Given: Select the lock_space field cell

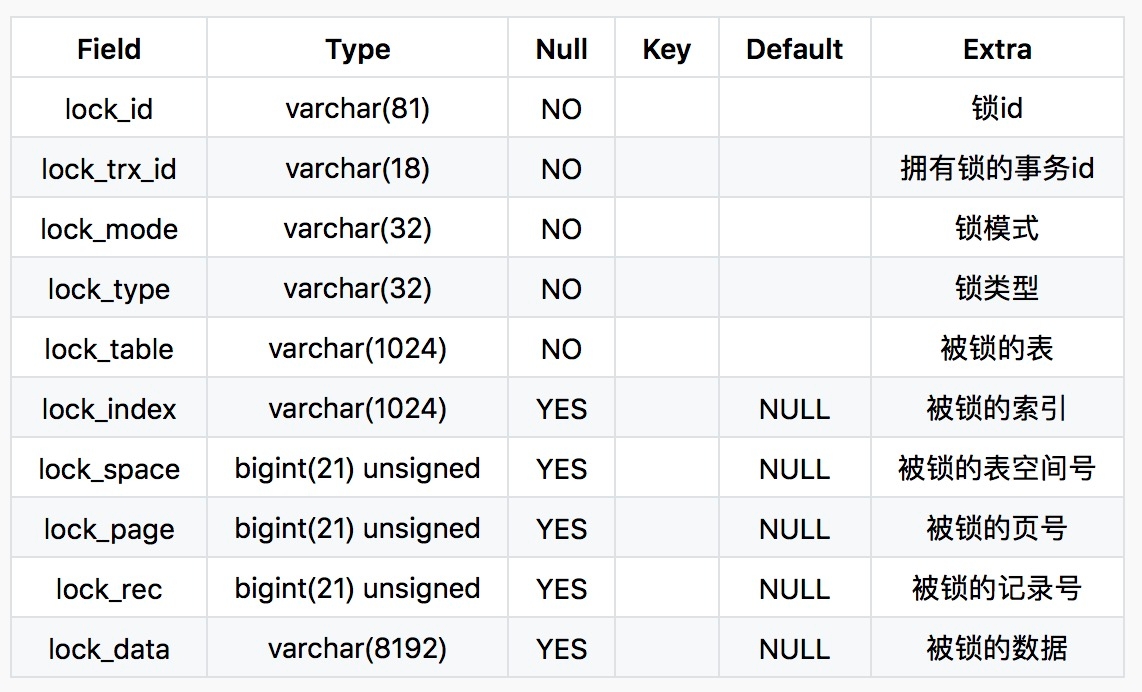Looking at the screenshot, I should 109,469.
